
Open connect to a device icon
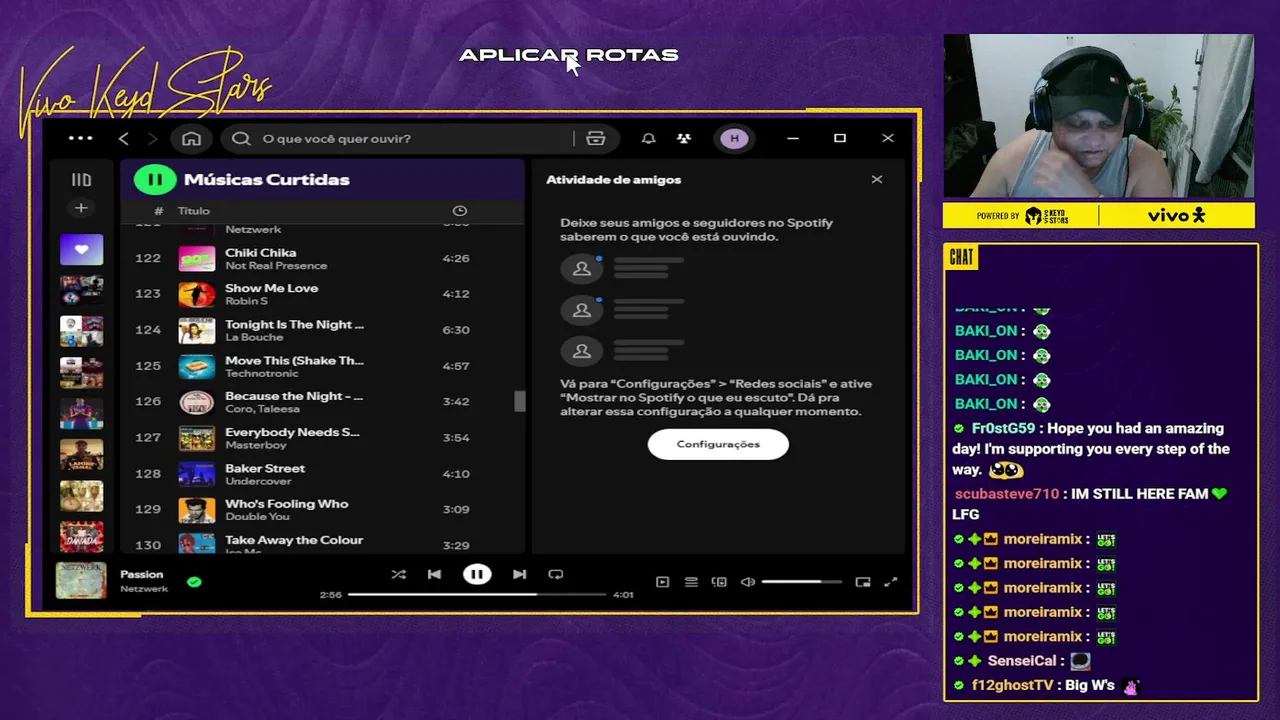pyautogui.click(x=719, y=582)
